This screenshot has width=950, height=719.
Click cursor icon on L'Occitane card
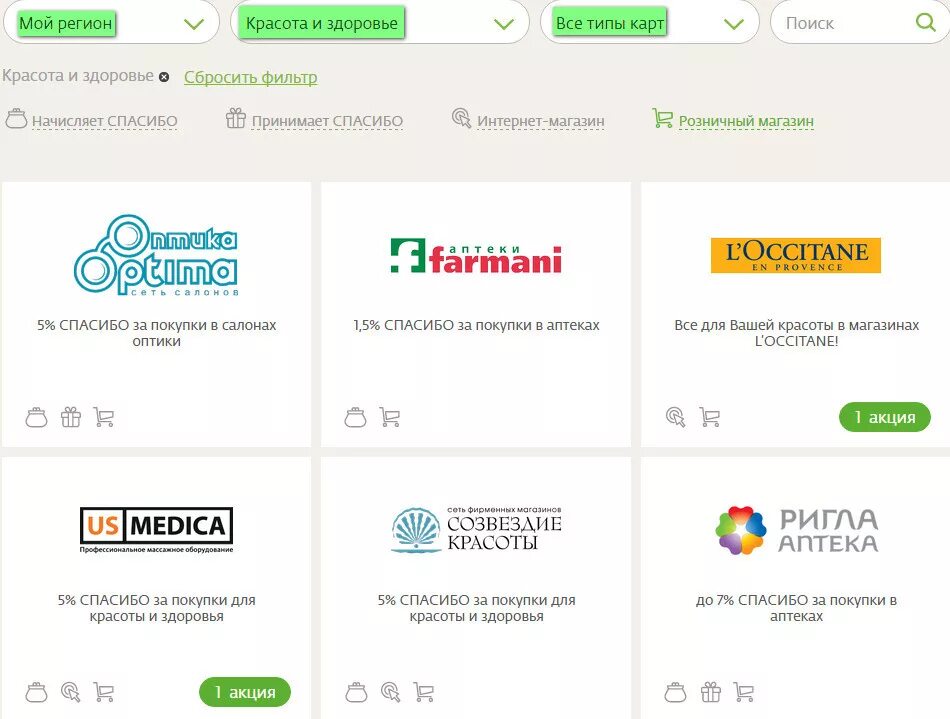(676, 417)
